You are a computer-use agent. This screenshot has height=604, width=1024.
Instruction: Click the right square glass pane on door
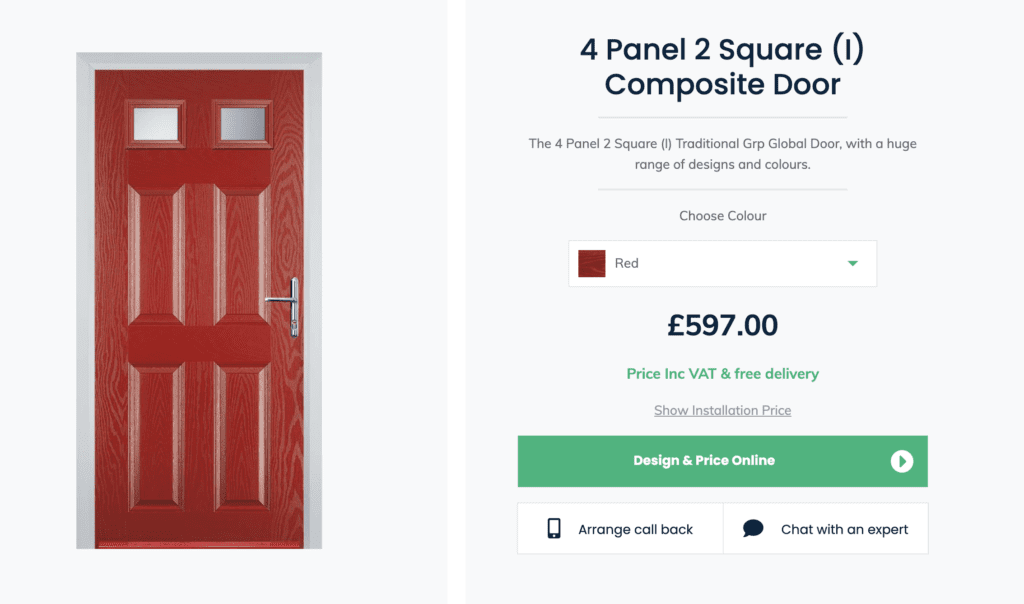click(242, 123)
